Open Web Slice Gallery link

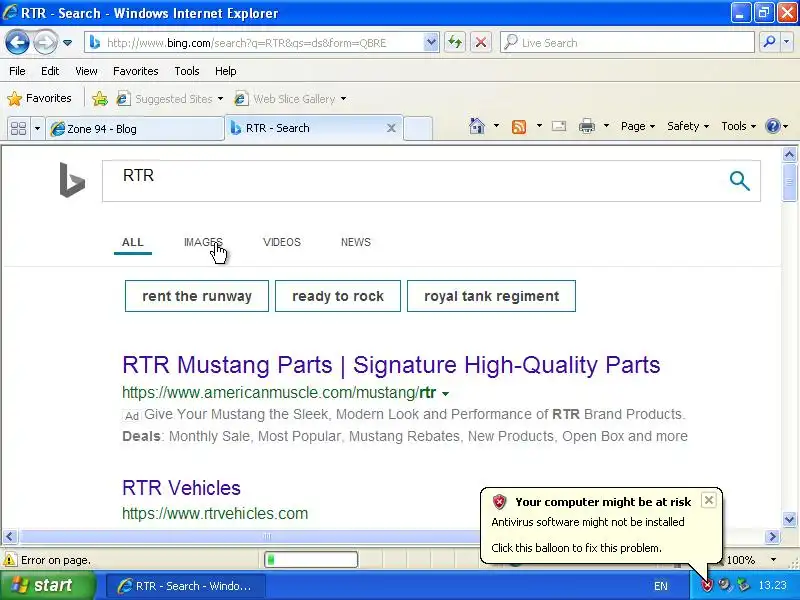pos(290,98)
